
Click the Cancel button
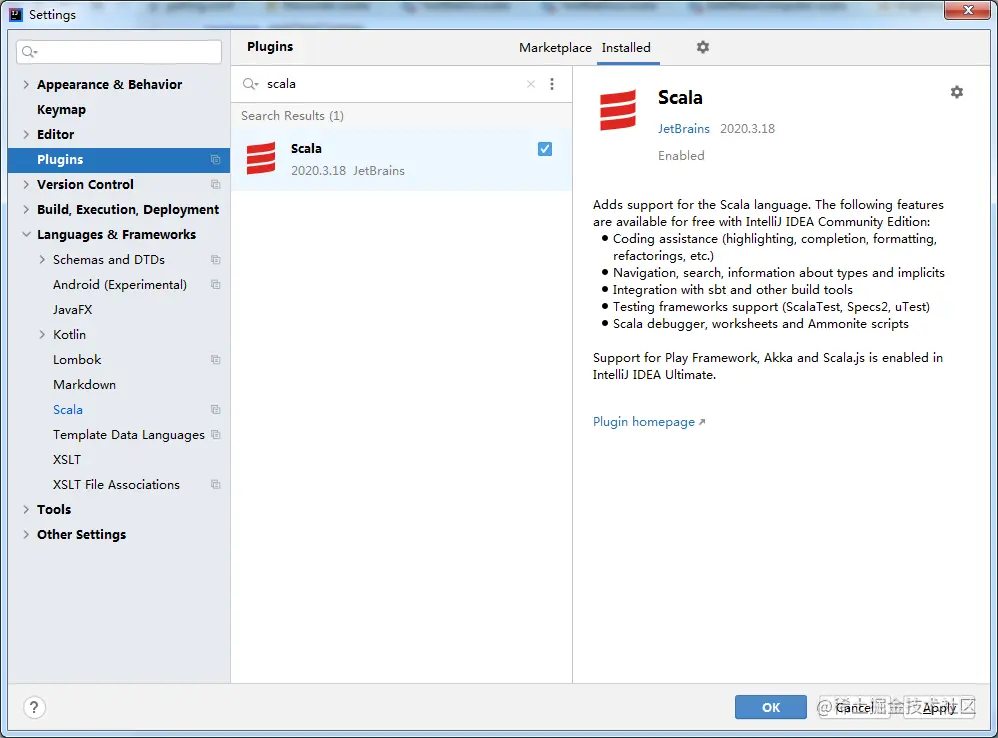pyautogui.click(x=854, y=707)
